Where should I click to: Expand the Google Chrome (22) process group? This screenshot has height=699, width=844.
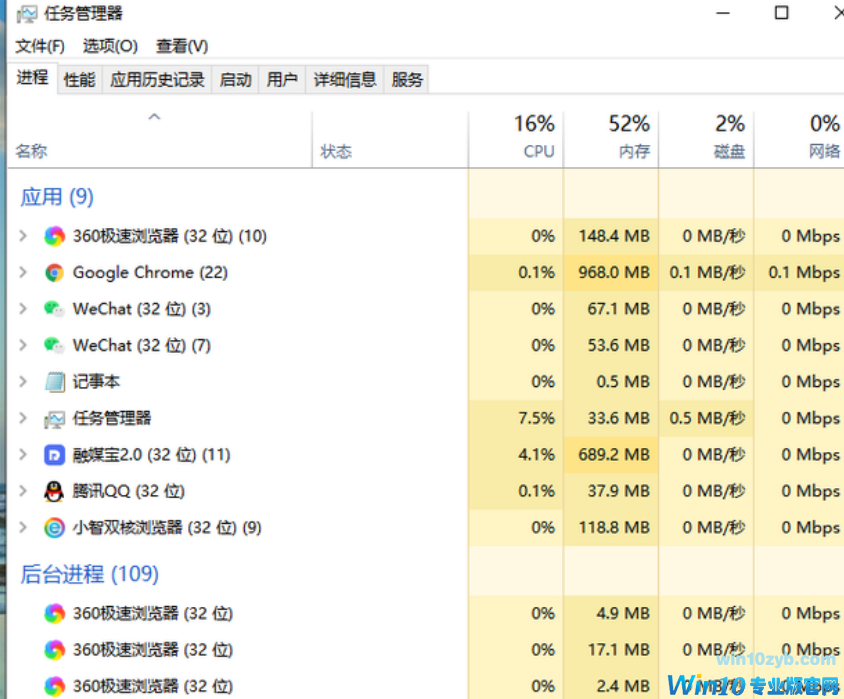[24, 272]
